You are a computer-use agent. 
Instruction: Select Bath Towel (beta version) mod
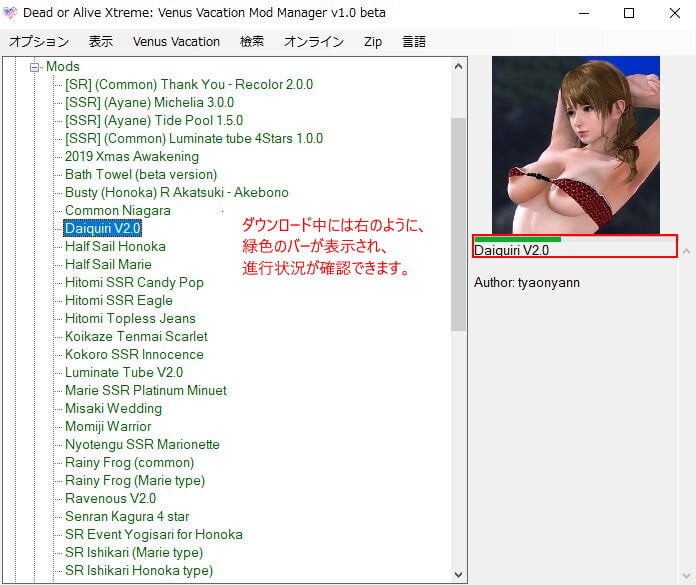point(141,174)
